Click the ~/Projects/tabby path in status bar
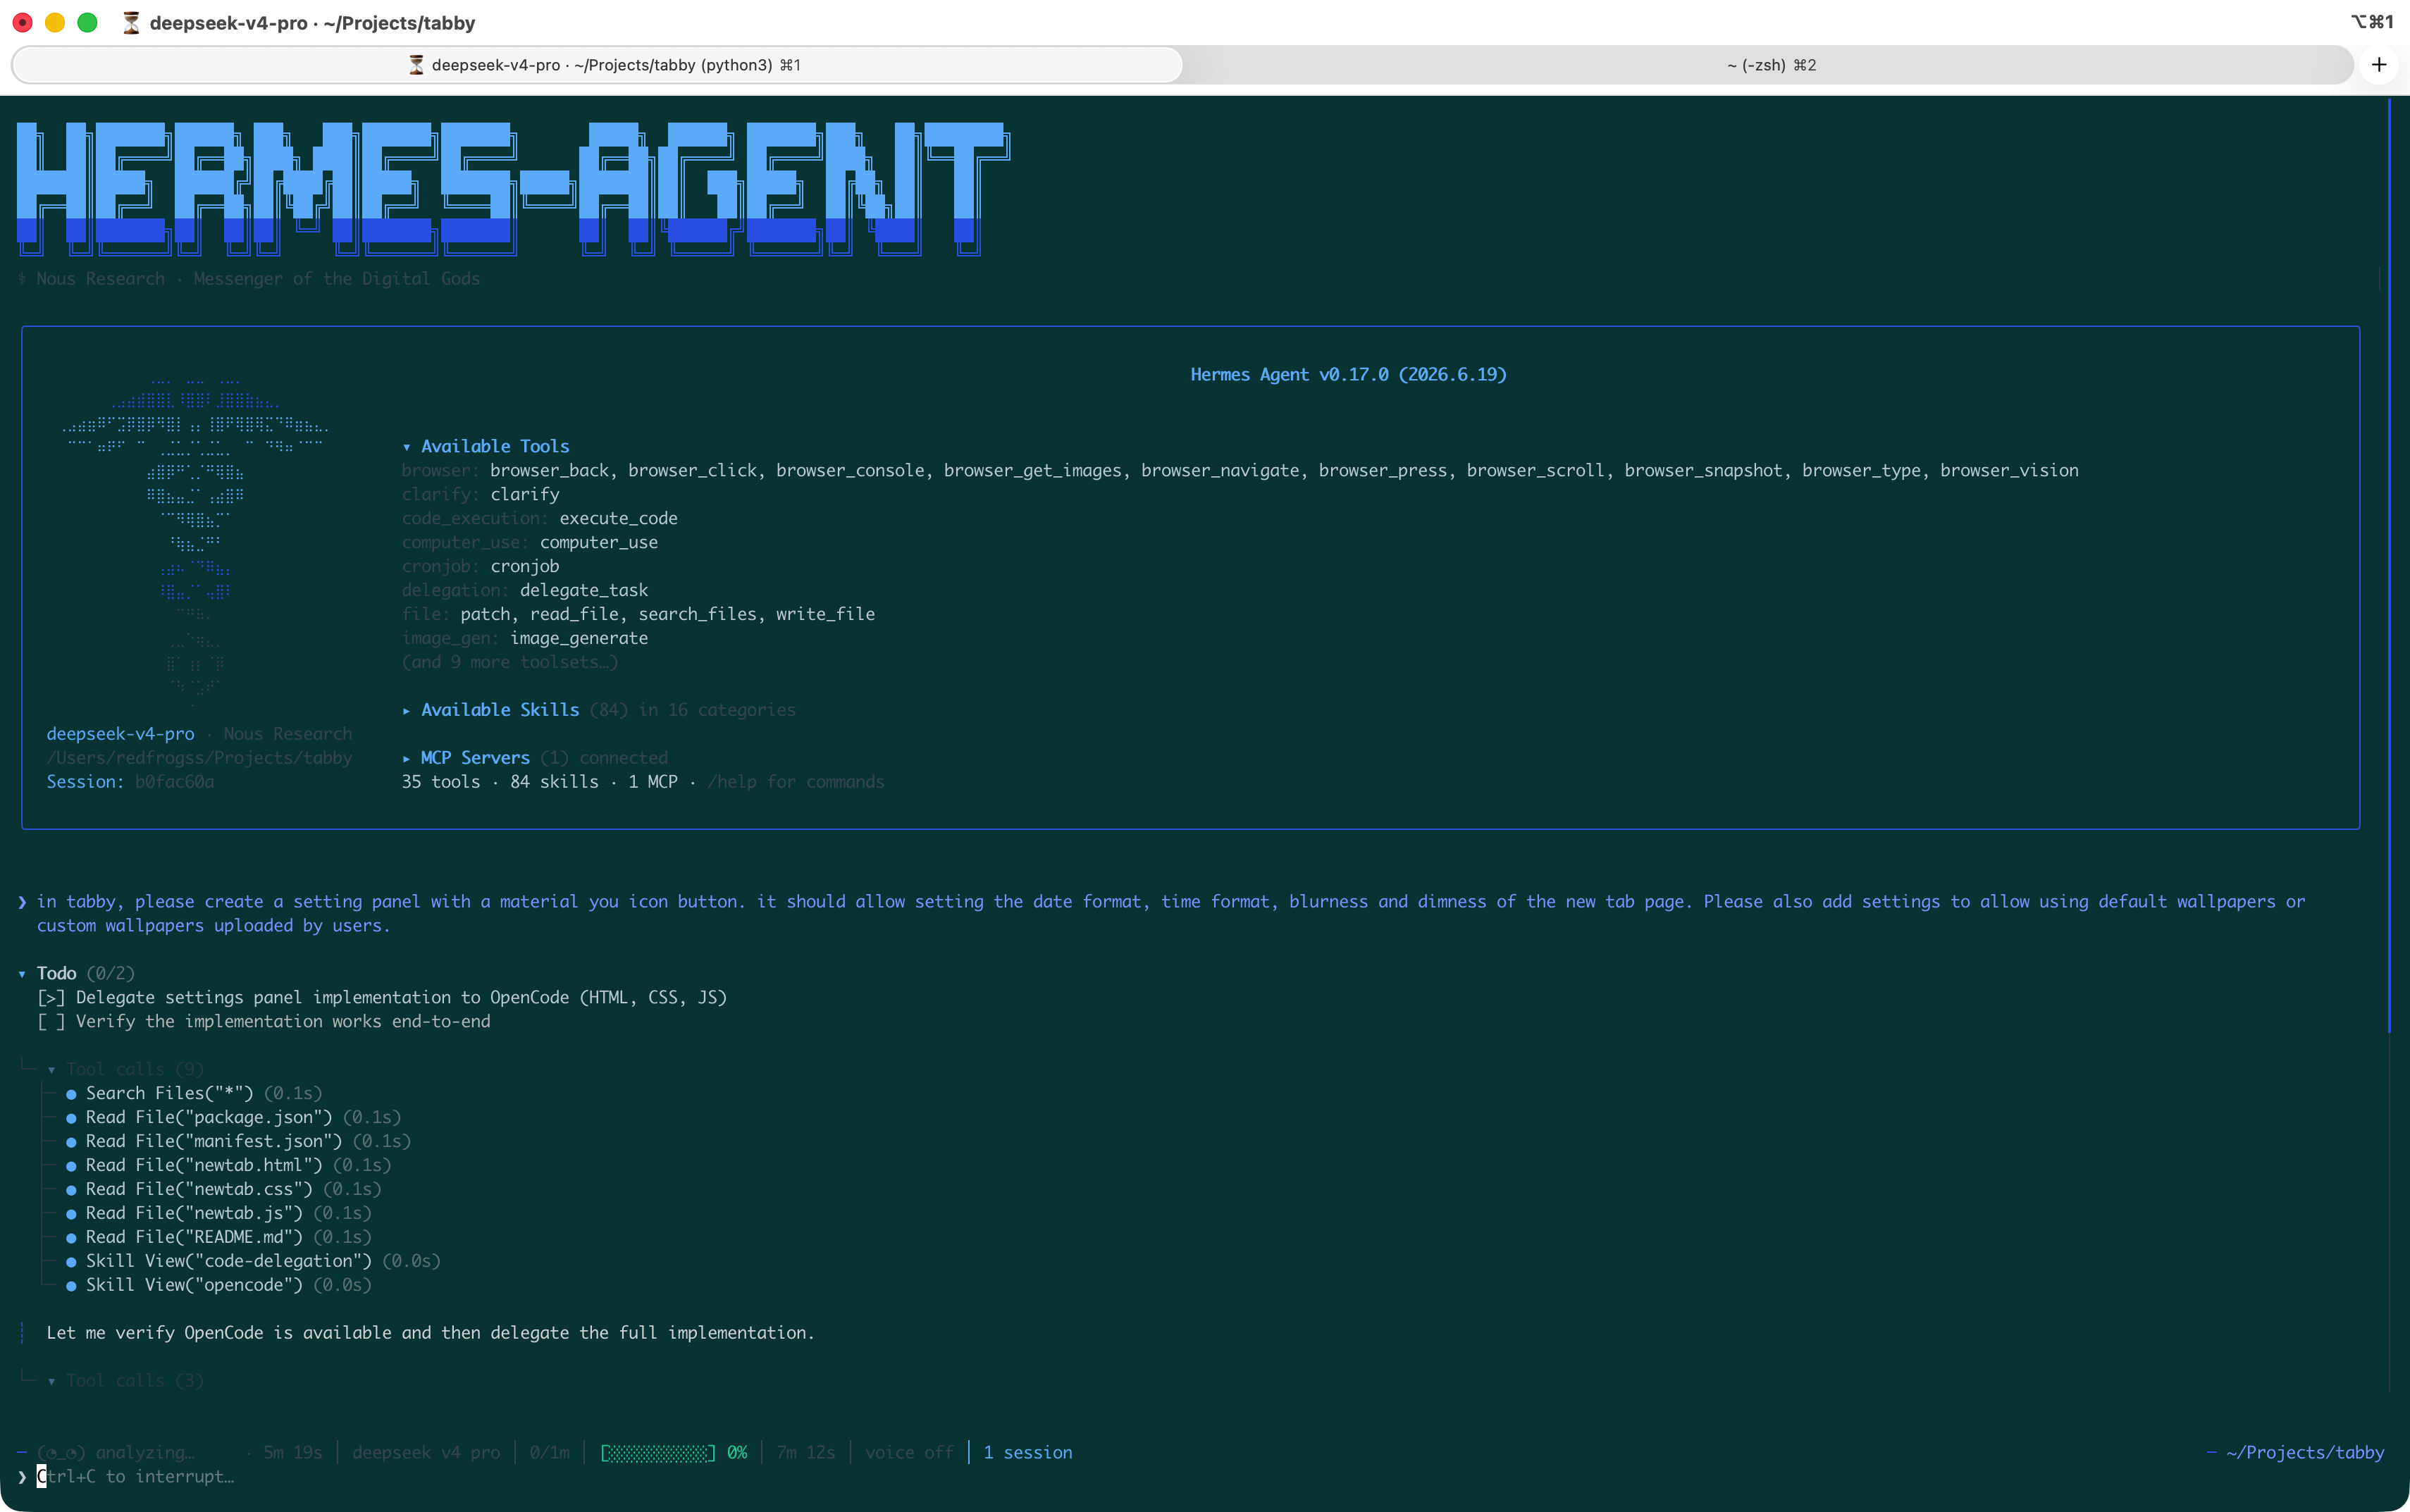The height and width of the screenshot is (1512, 2410). [2305, 1453]
